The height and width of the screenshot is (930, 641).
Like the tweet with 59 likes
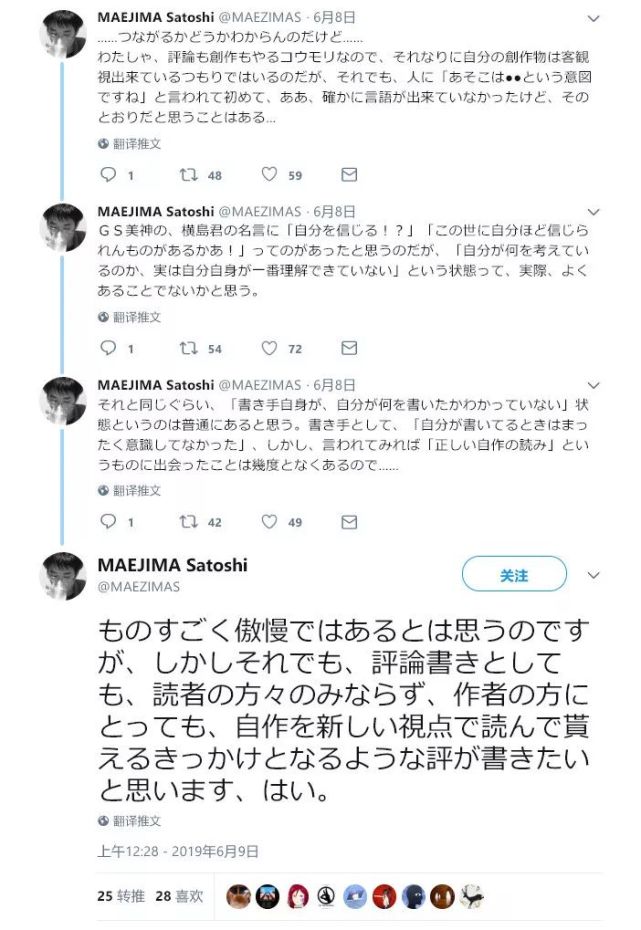point(269,174)
